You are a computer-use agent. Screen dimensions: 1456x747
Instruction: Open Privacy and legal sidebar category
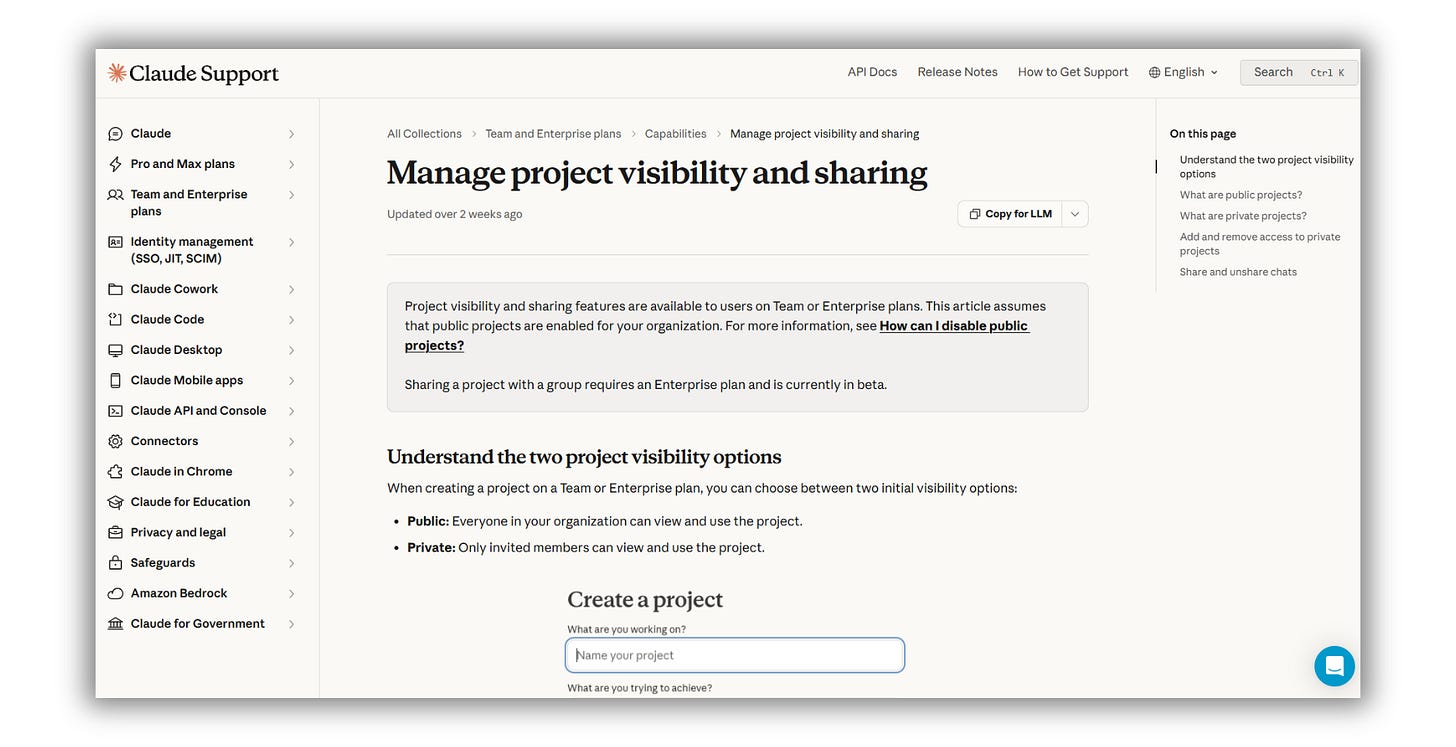pos(178,533)
